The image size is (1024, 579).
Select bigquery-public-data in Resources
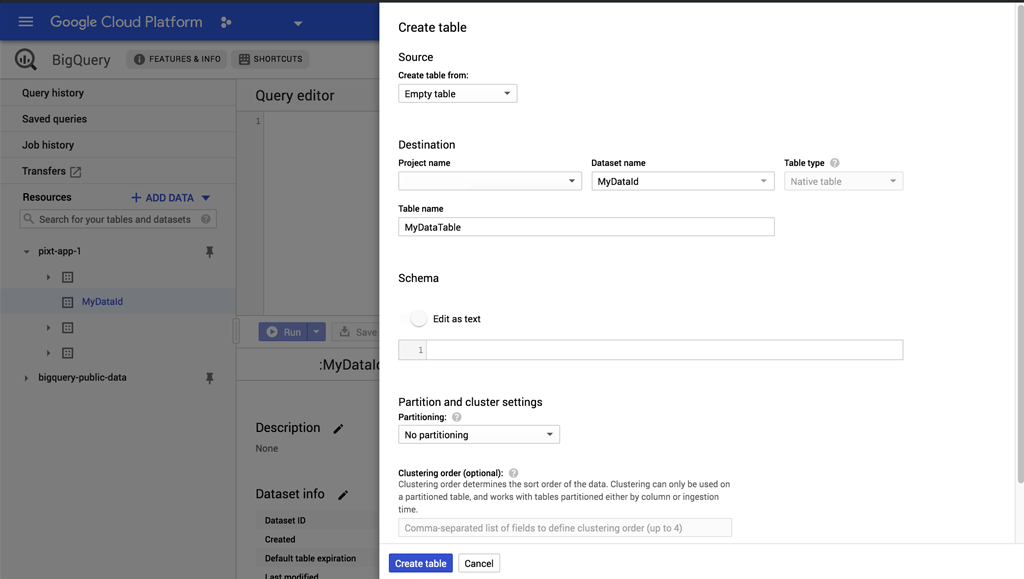tap(82, 377)
